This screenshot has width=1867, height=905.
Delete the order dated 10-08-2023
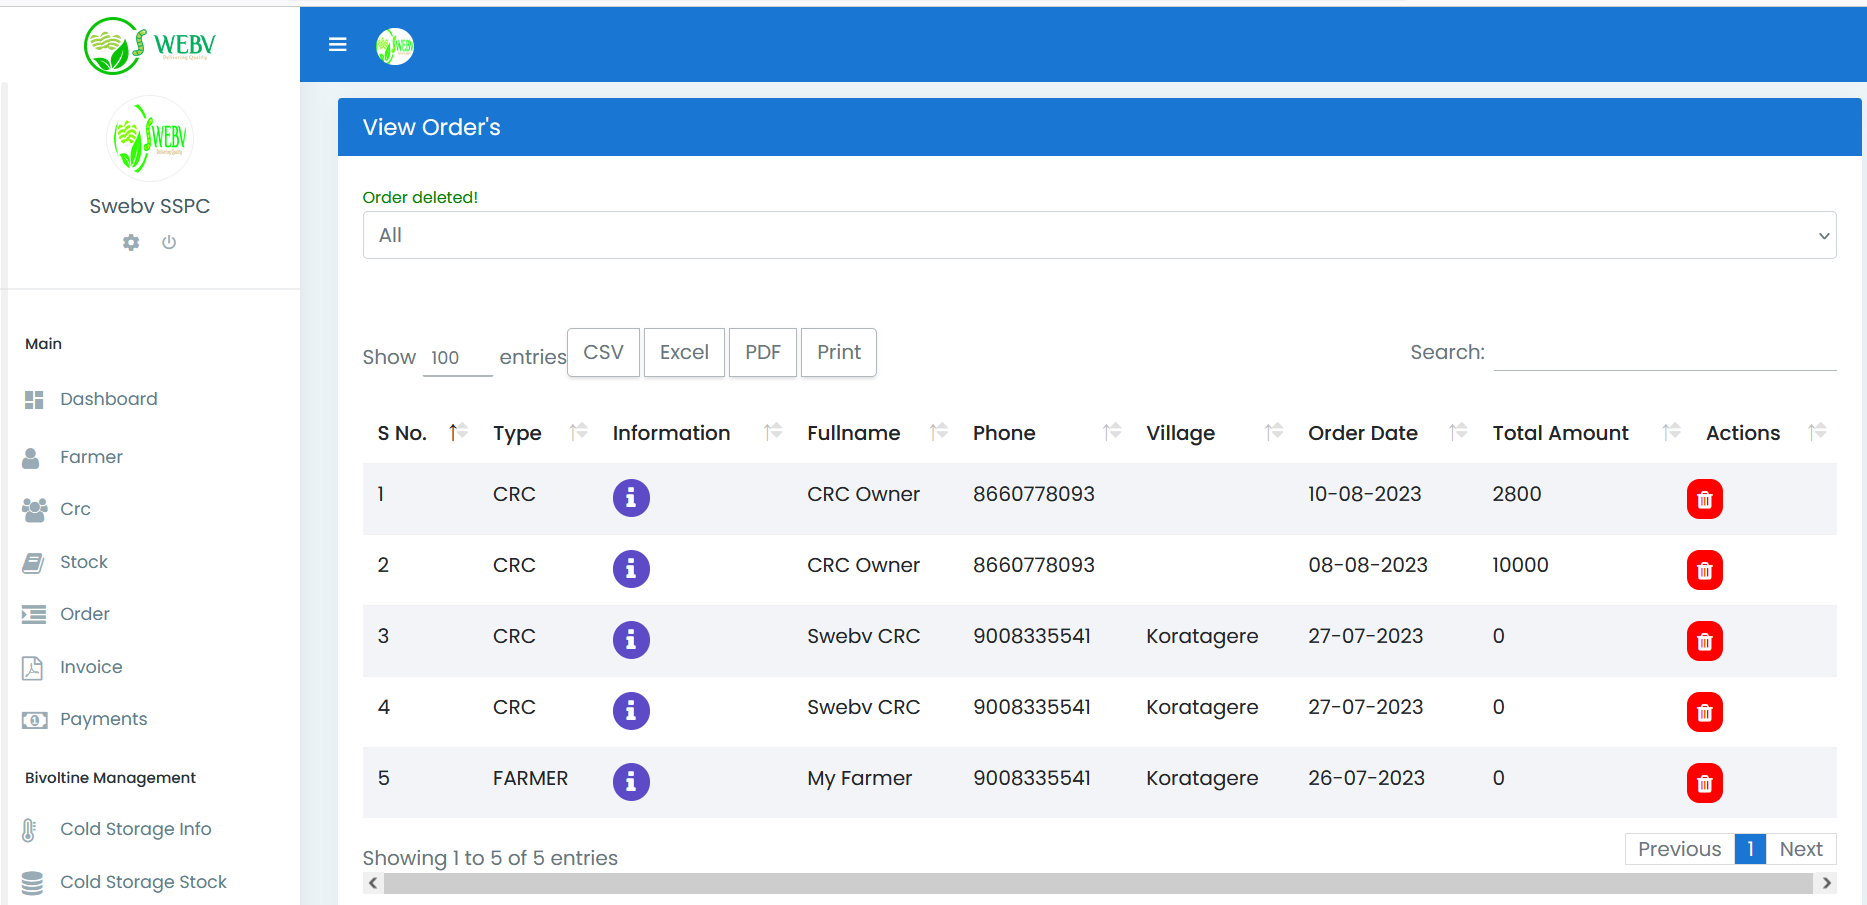click(1704, 499)
